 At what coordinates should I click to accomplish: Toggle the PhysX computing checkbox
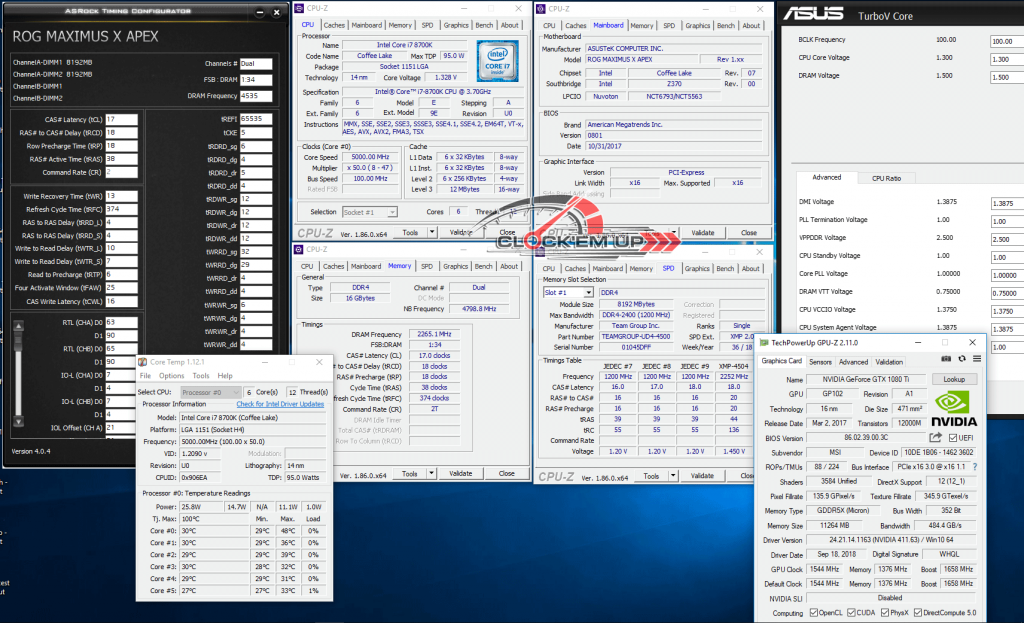(885, 612)
